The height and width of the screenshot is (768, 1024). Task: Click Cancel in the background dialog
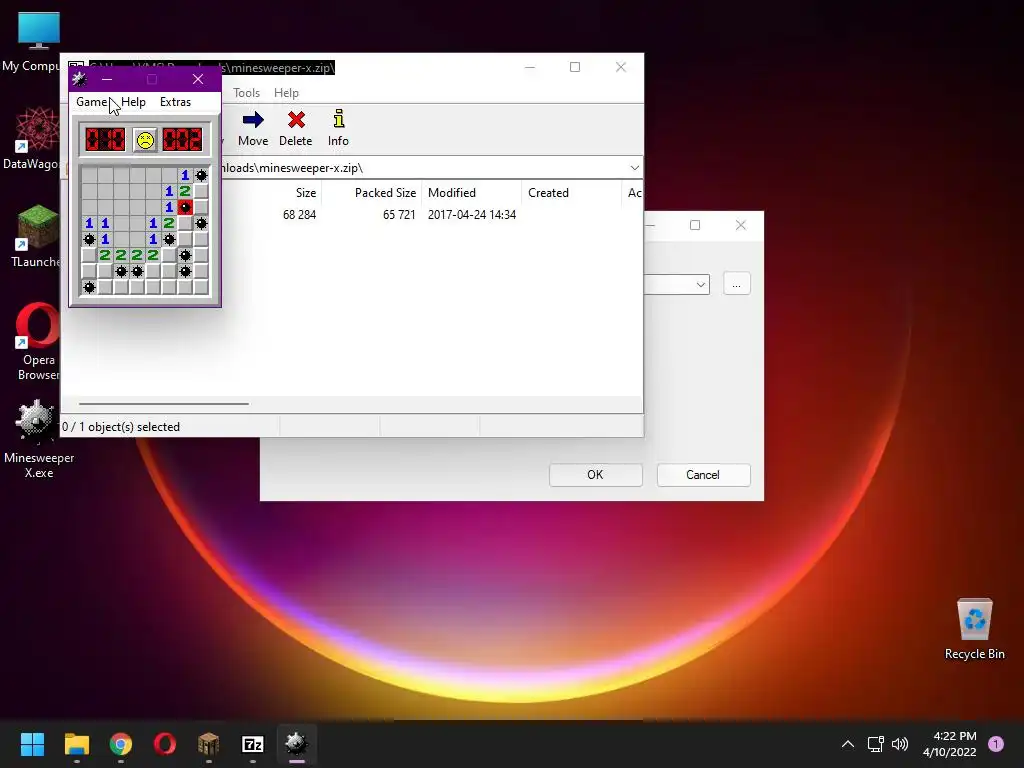[x=703, y=475]
